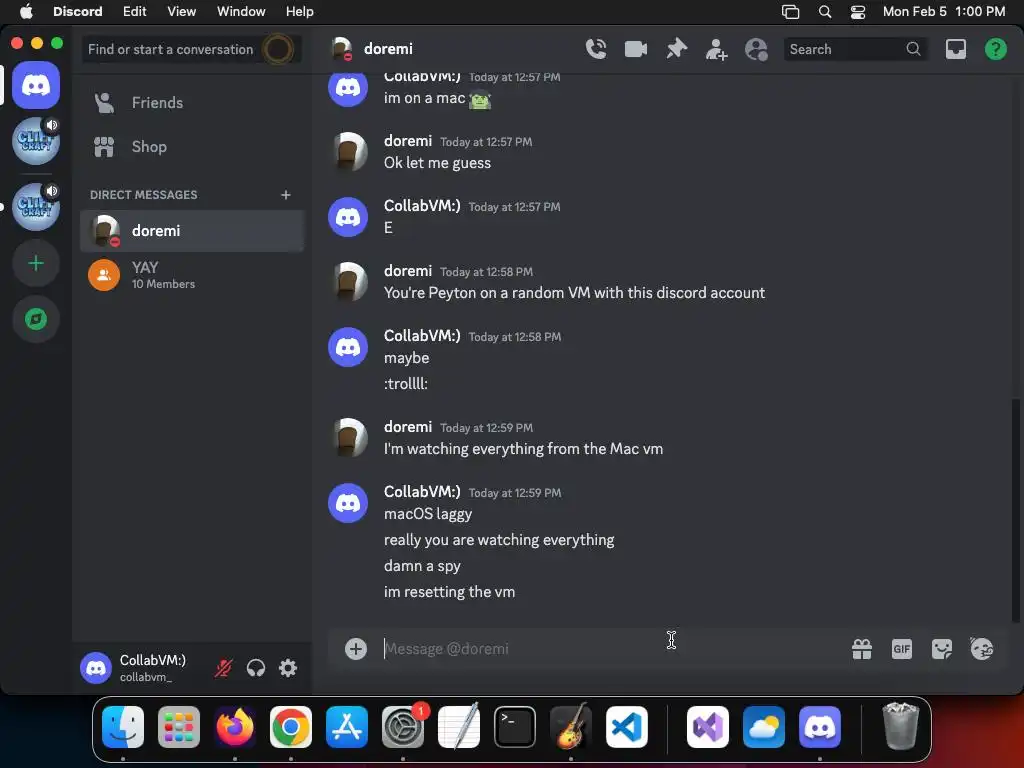1024x768 pixels.
Task: Click DIRECT MESSAGES header label
Action: coord(144,195)
